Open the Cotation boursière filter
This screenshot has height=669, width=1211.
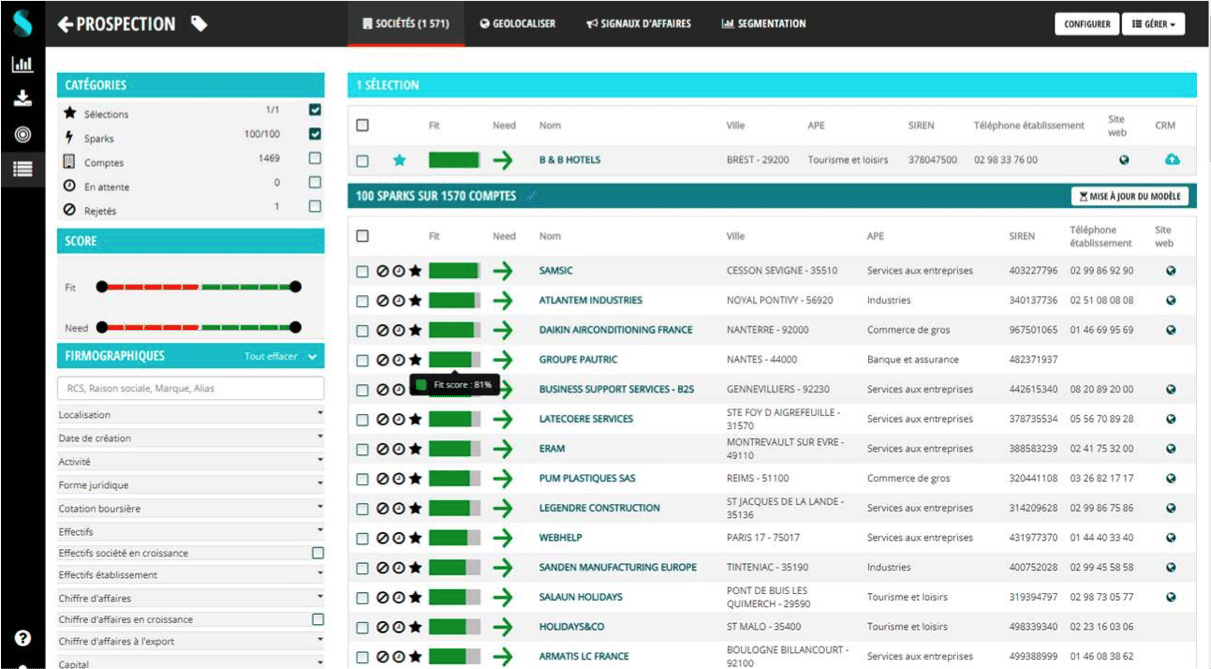pyautogui.click(x=191, y=508)
